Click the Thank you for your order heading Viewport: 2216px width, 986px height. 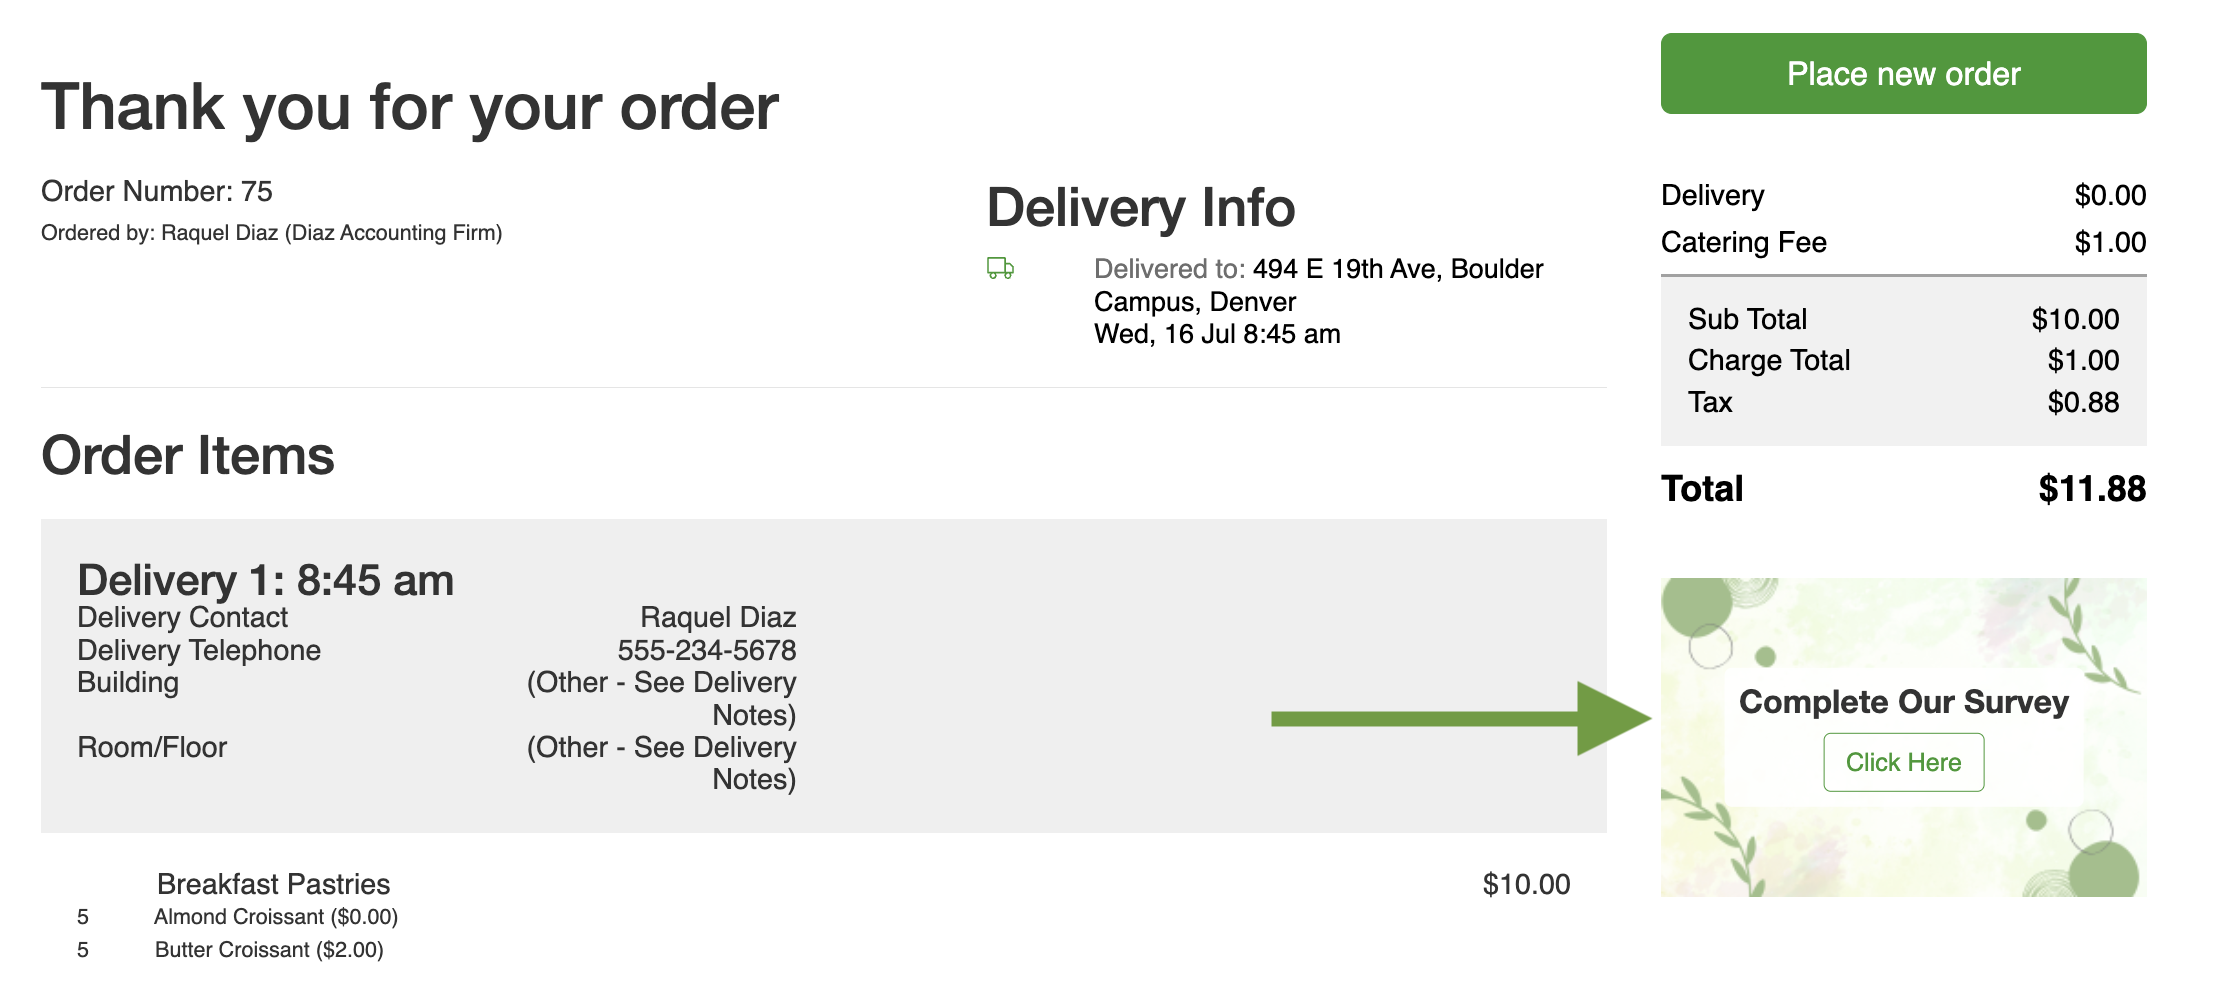410,107
